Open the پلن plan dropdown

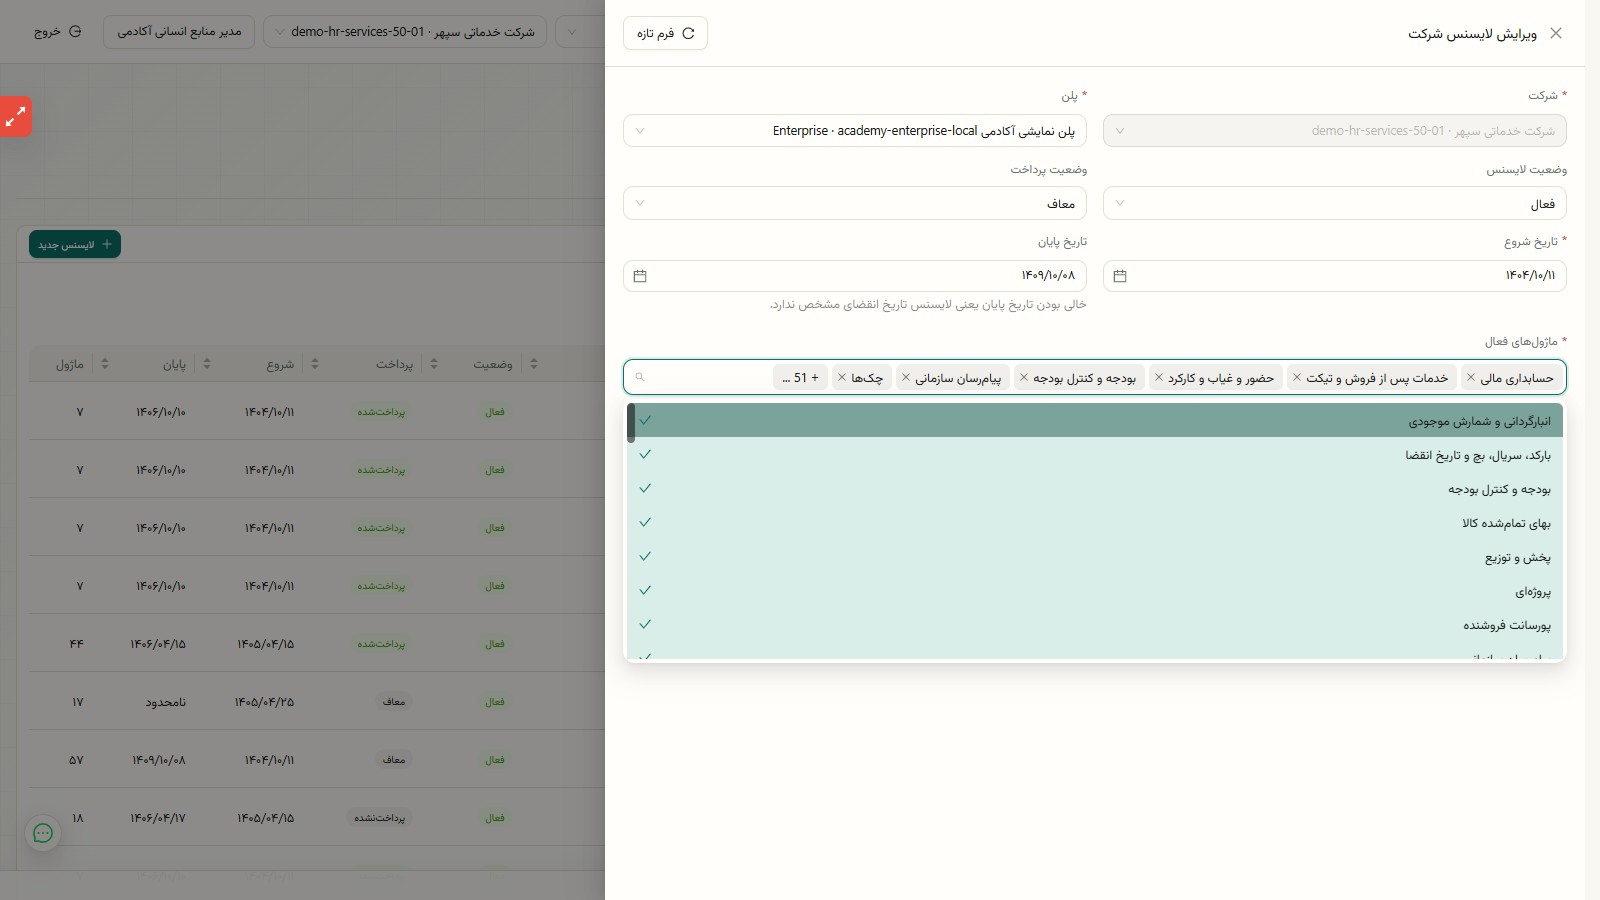click(855, 131)
